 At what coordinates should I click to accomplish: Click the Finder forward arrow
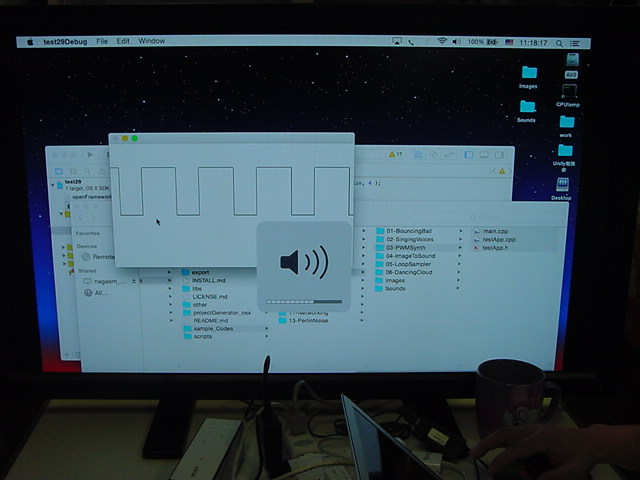click(93, 218)
